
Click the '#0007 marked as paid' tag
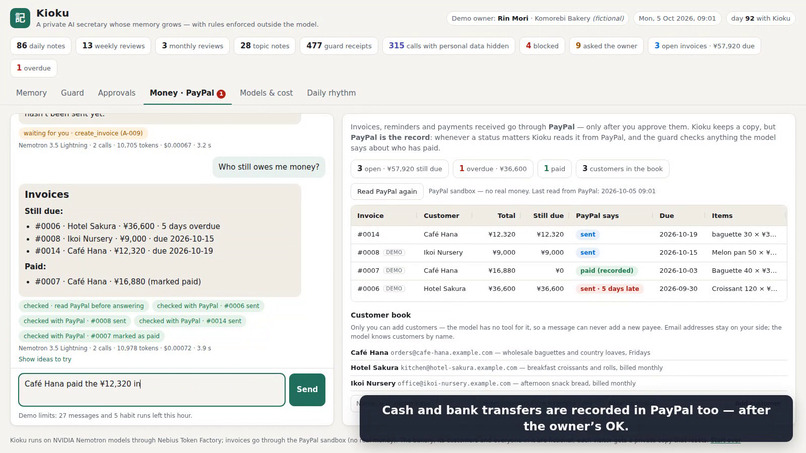(91, 336)
